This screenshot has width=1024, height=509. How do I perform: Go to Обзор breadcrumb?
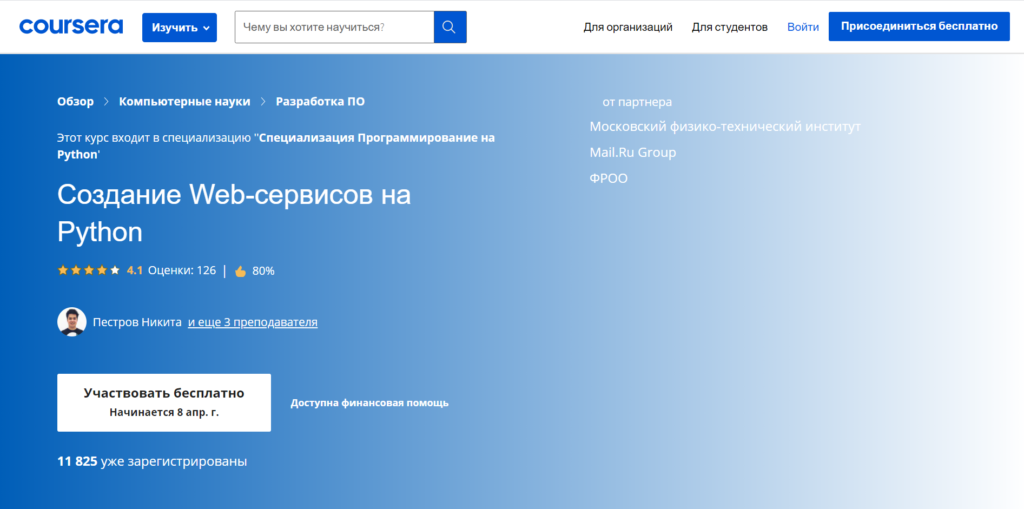coord(76,102)
